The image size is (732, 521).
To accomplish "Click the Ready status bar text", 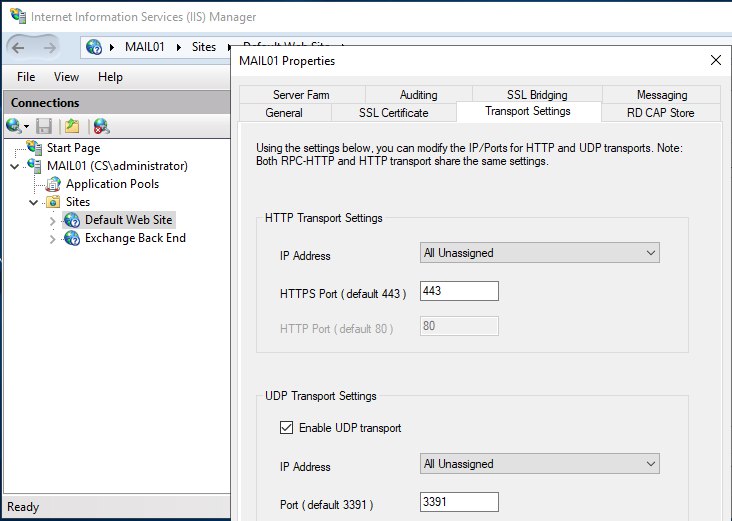I will coord(23,507).
